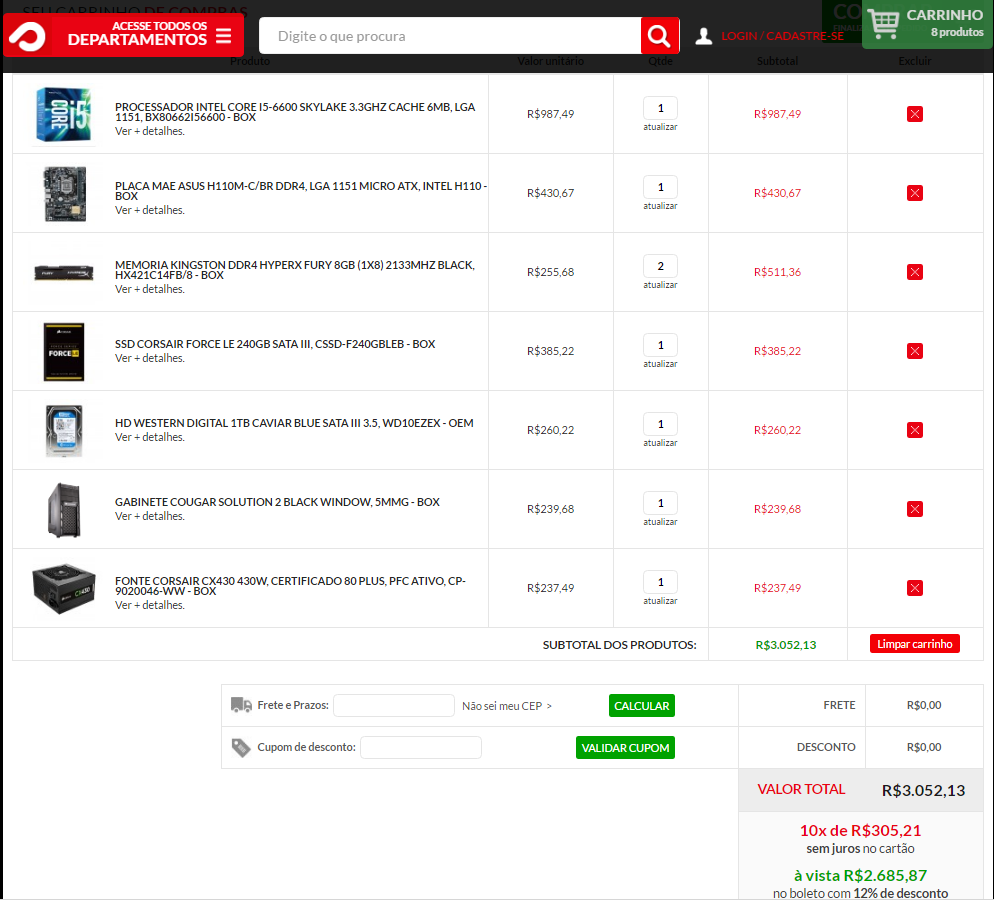Click the product name 'PROCESSADOR INTEL CORE I5-6600 SKYLAKE'
Image resolution: width=994 pixels, height=900 pixels.
point(295,112)
